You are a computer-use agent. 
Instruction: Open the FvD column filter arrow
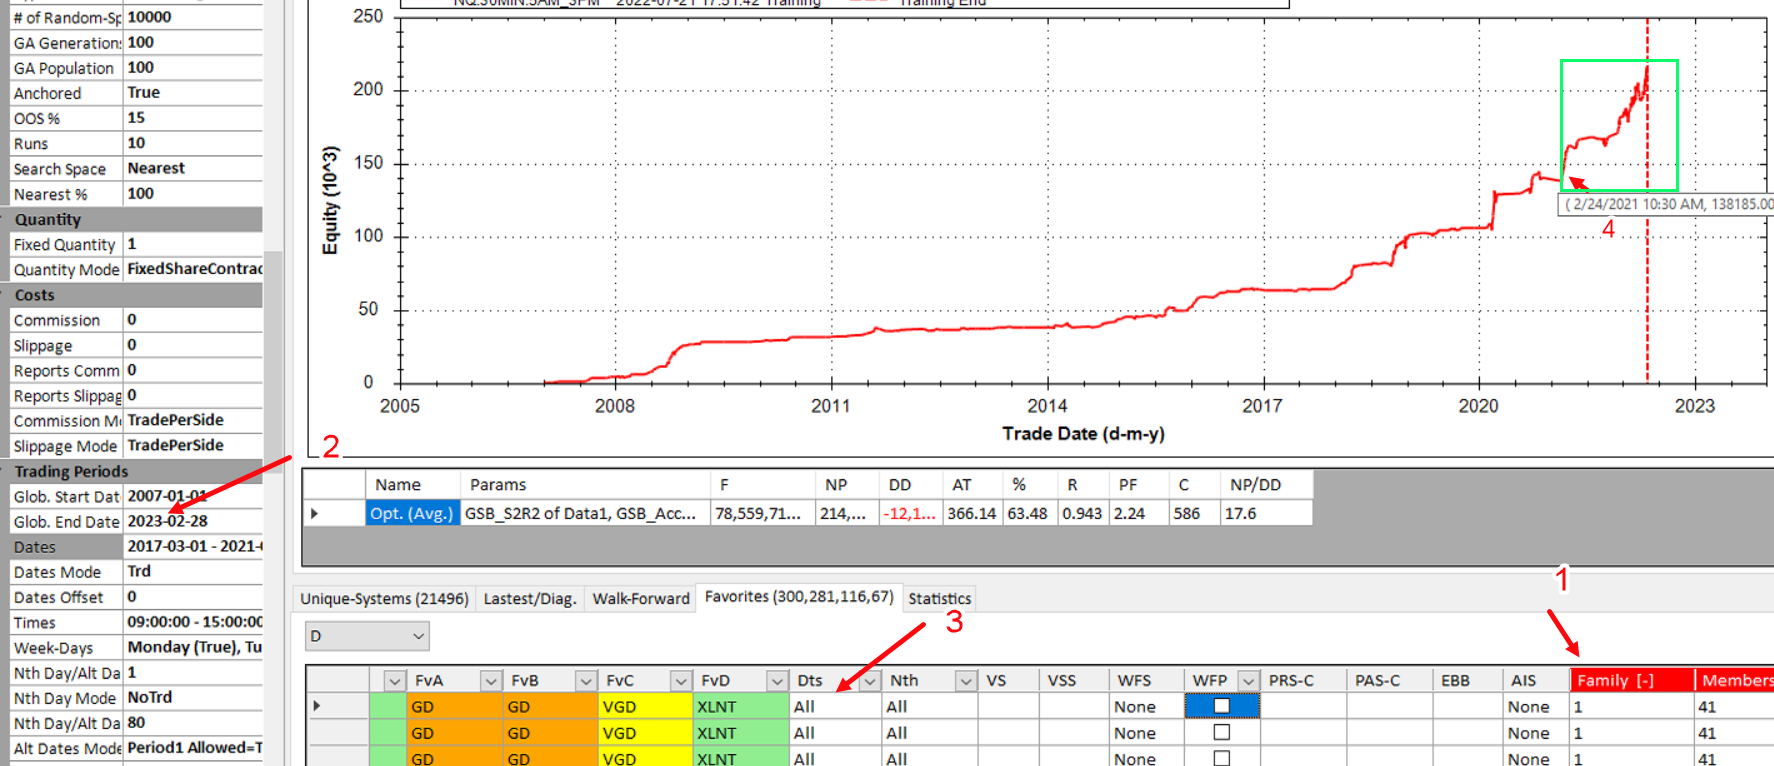pos(681,681)
